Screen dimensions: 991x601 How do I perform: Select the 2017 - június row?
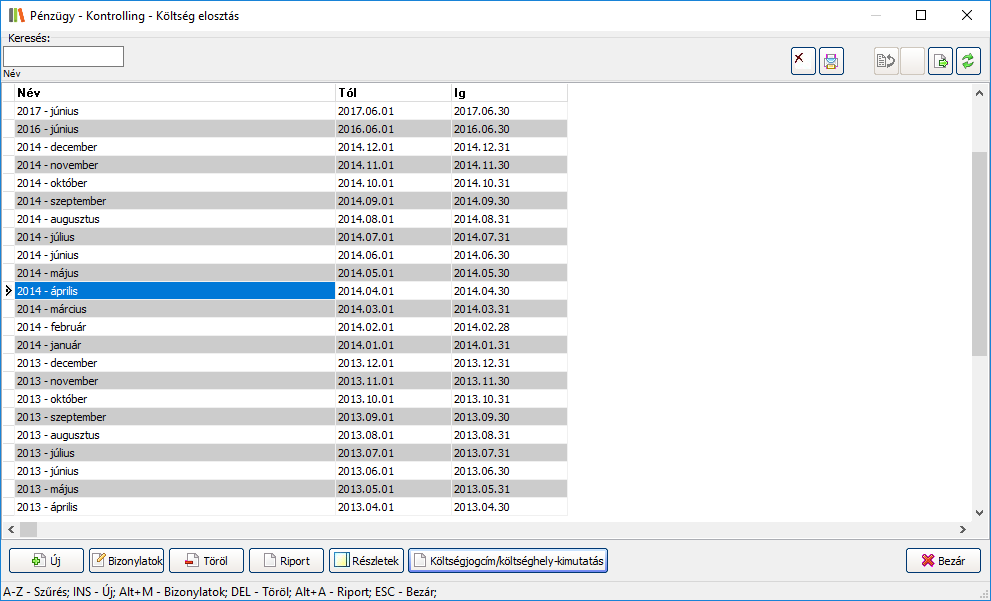click(175, 111)
